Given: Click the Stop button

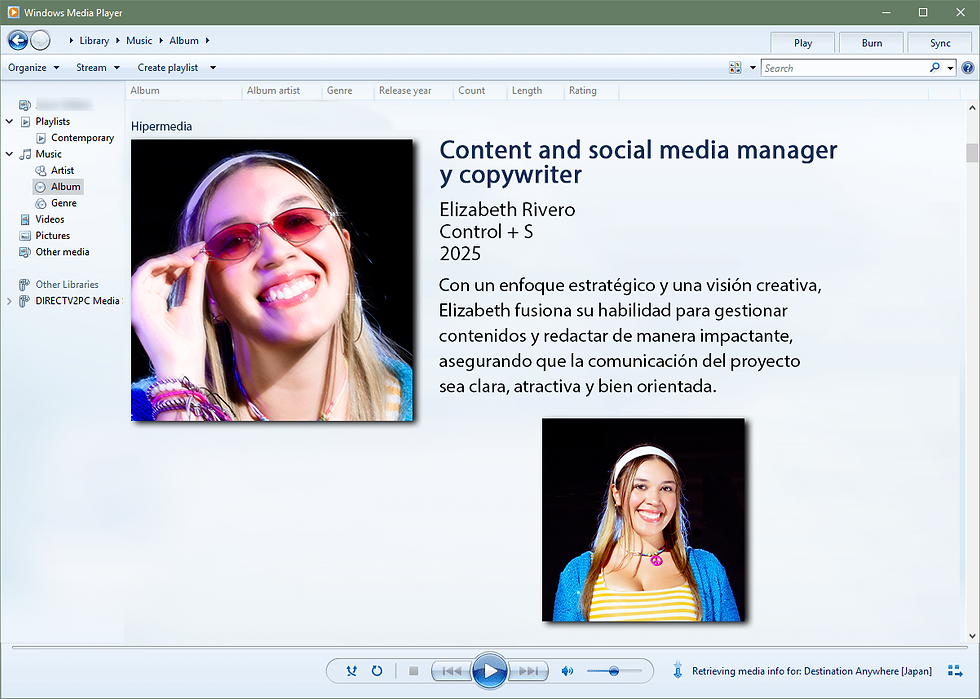Looking at the screenshot, I should coord(413,671).
